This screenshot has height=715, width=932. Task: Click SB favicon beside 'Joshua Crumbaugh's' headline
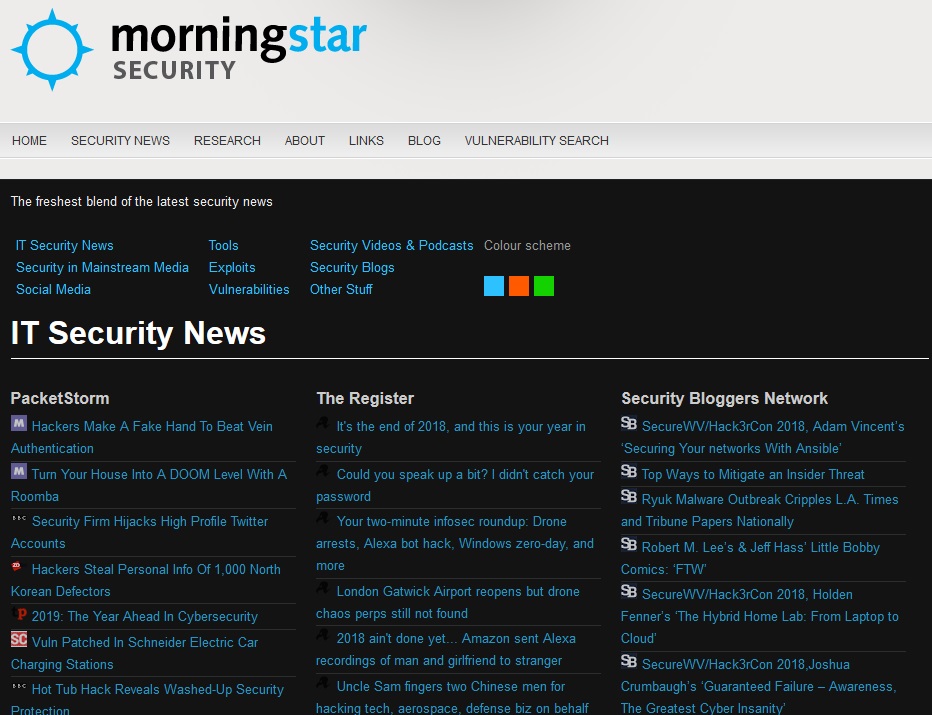pyautogui.click(x=629, y=662)
